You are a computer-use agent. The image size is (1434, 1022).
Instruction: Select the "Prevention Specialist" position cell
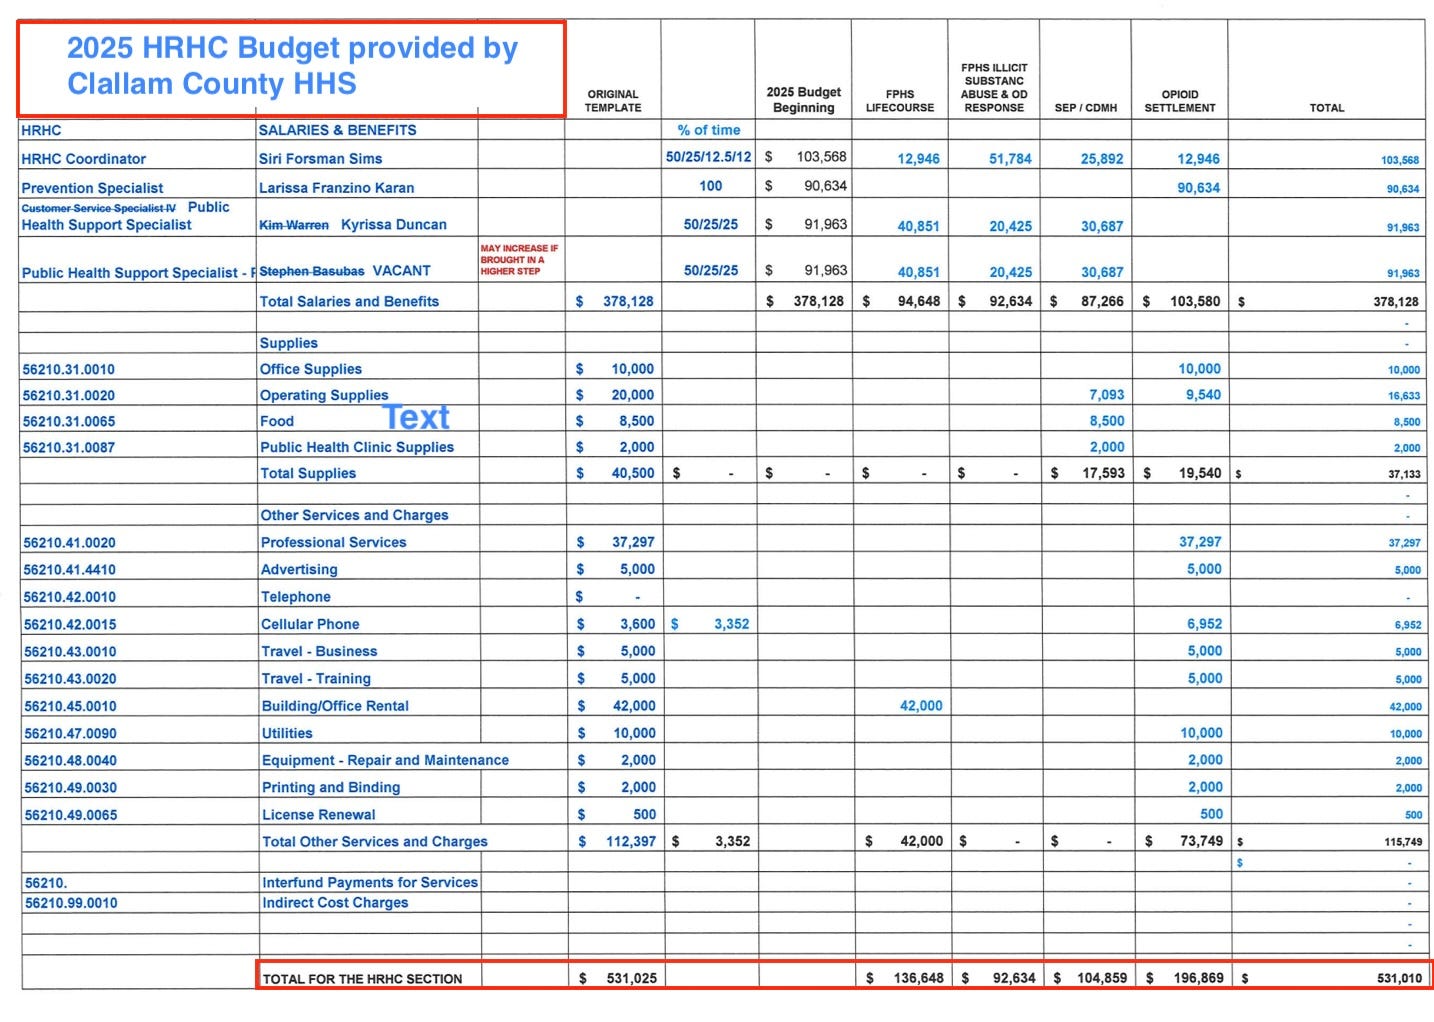(92, 188)
